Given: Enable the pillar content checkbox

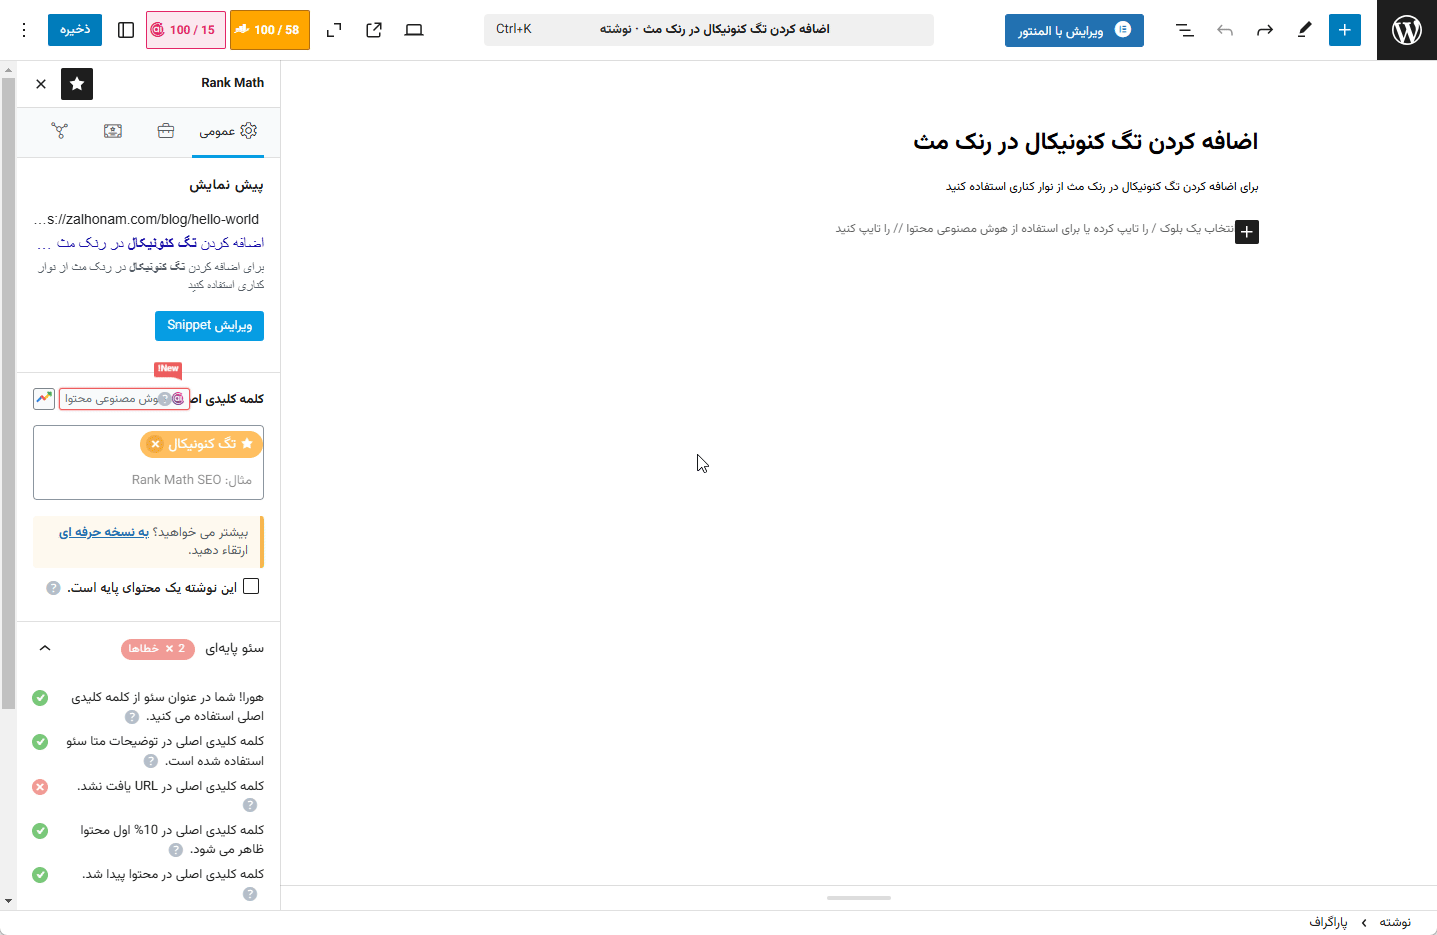Looking at the screenshot, I should pyautogui.click(x=251, y=587).
